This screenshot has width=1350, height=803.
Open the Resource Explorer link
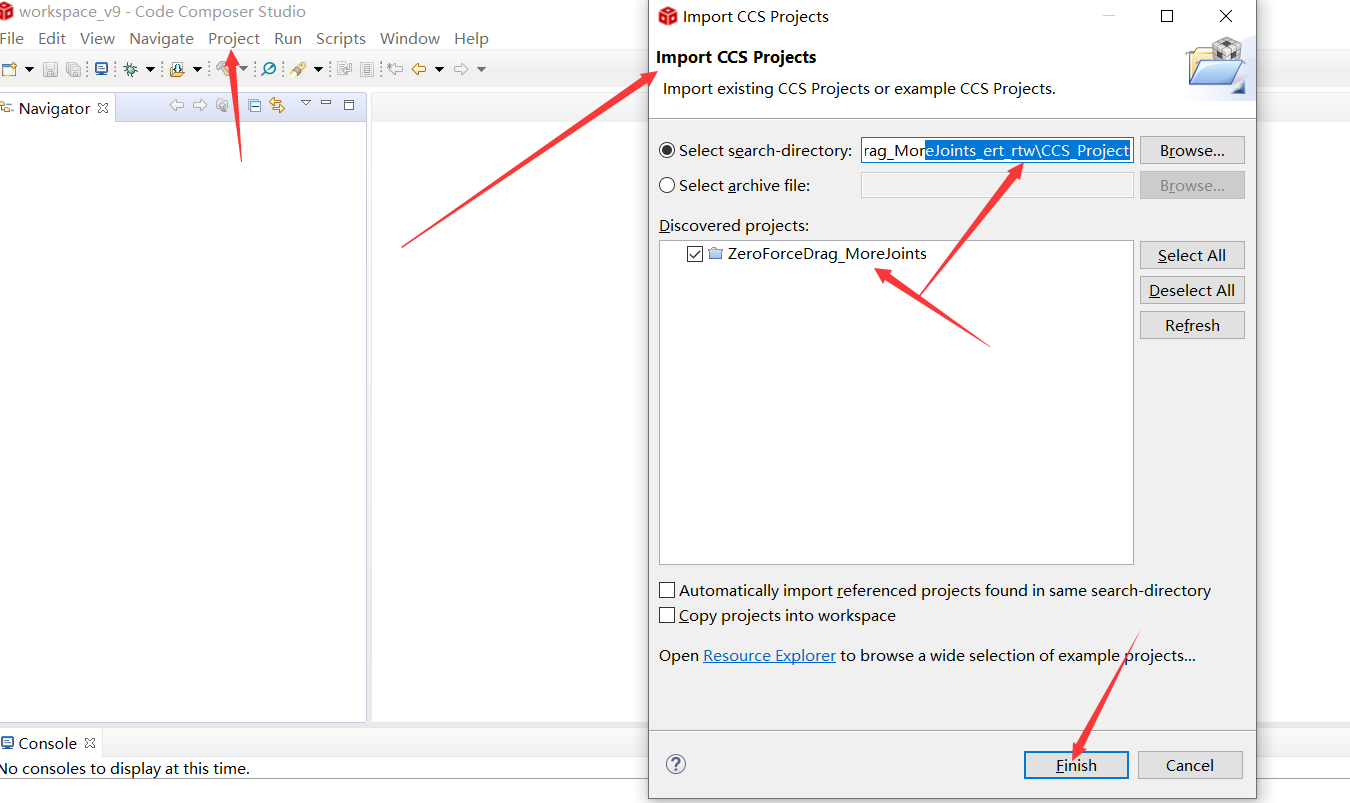pyautogui.click(x=769, y=655)
